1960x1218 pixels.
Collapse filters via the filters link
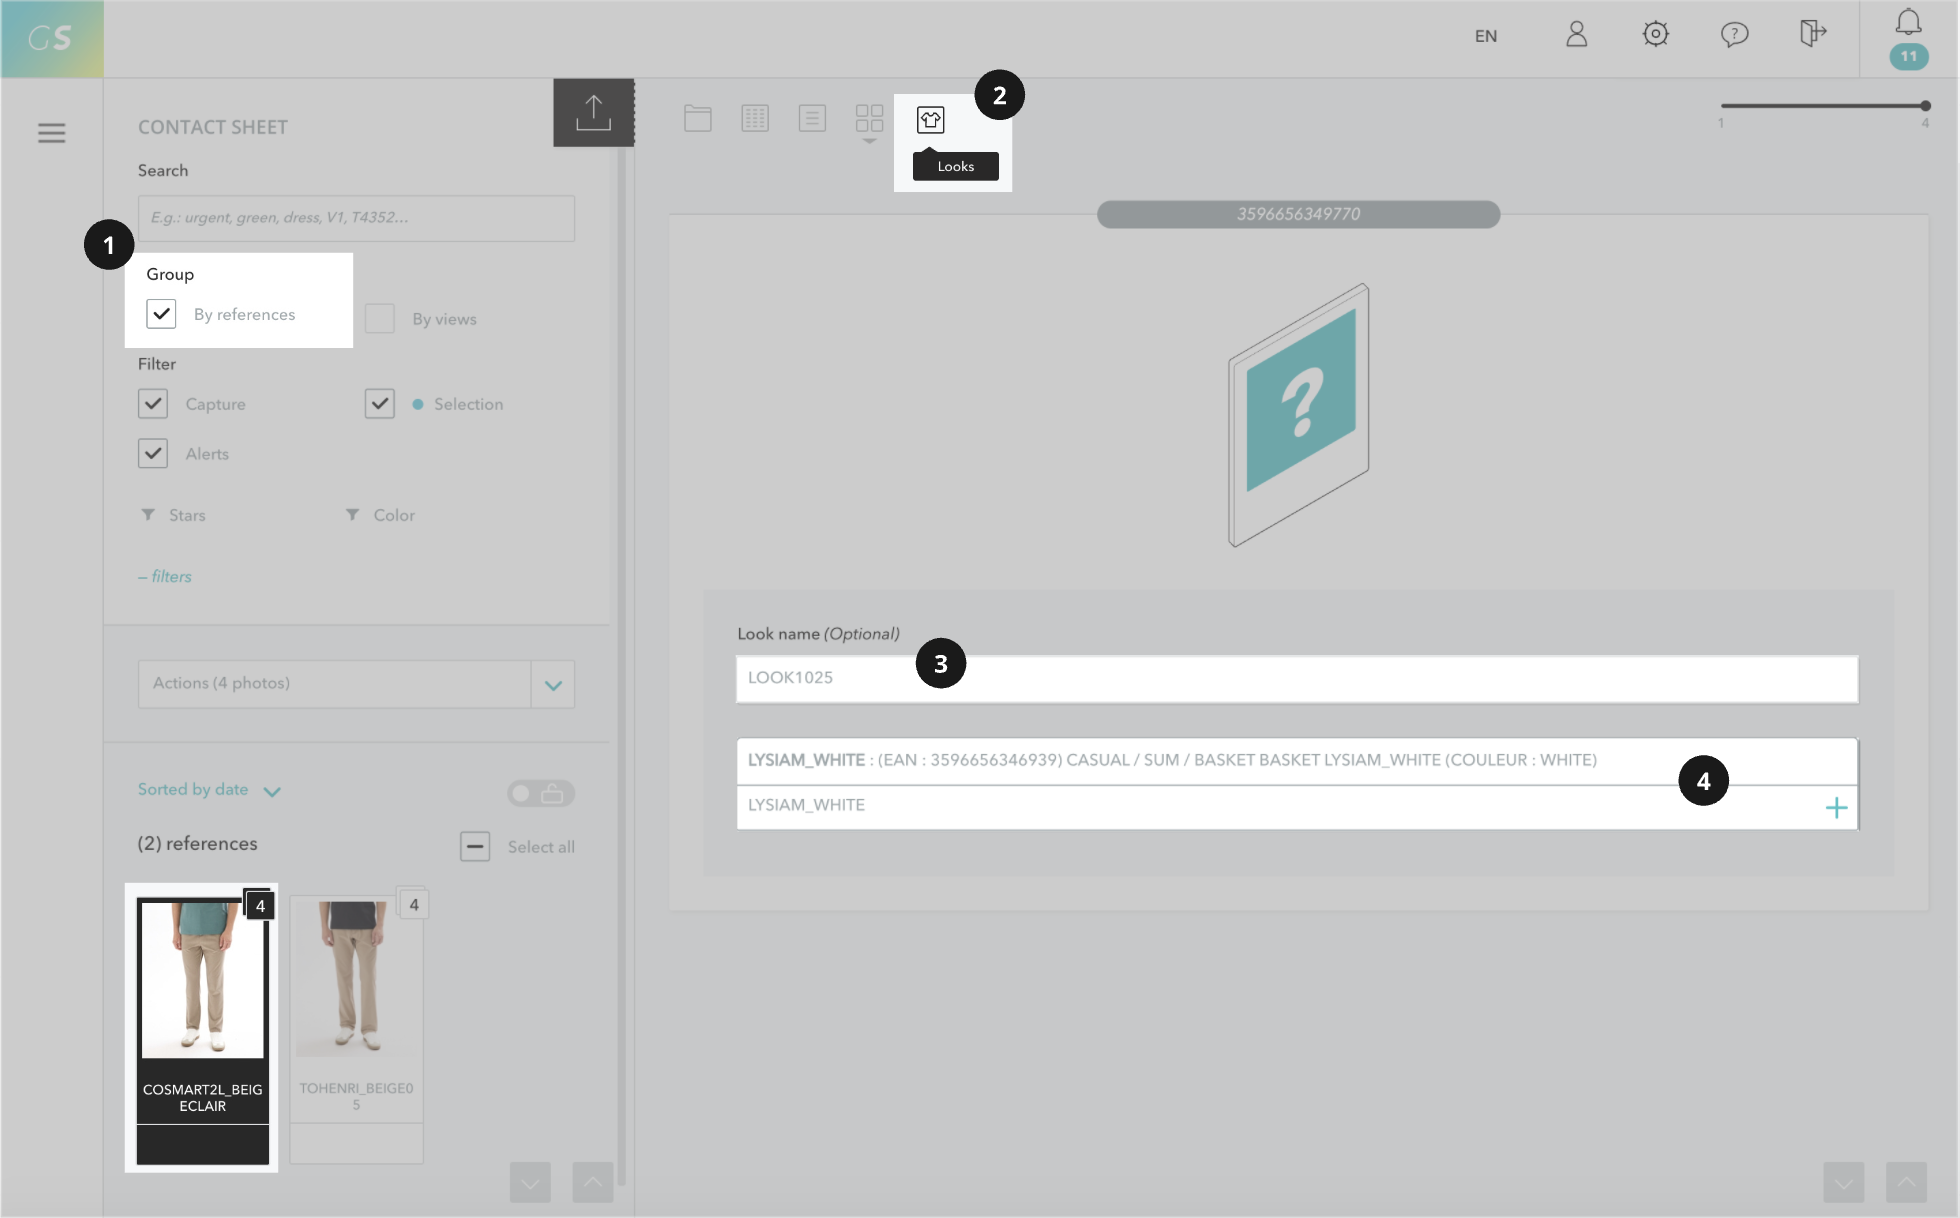(165, 577)
